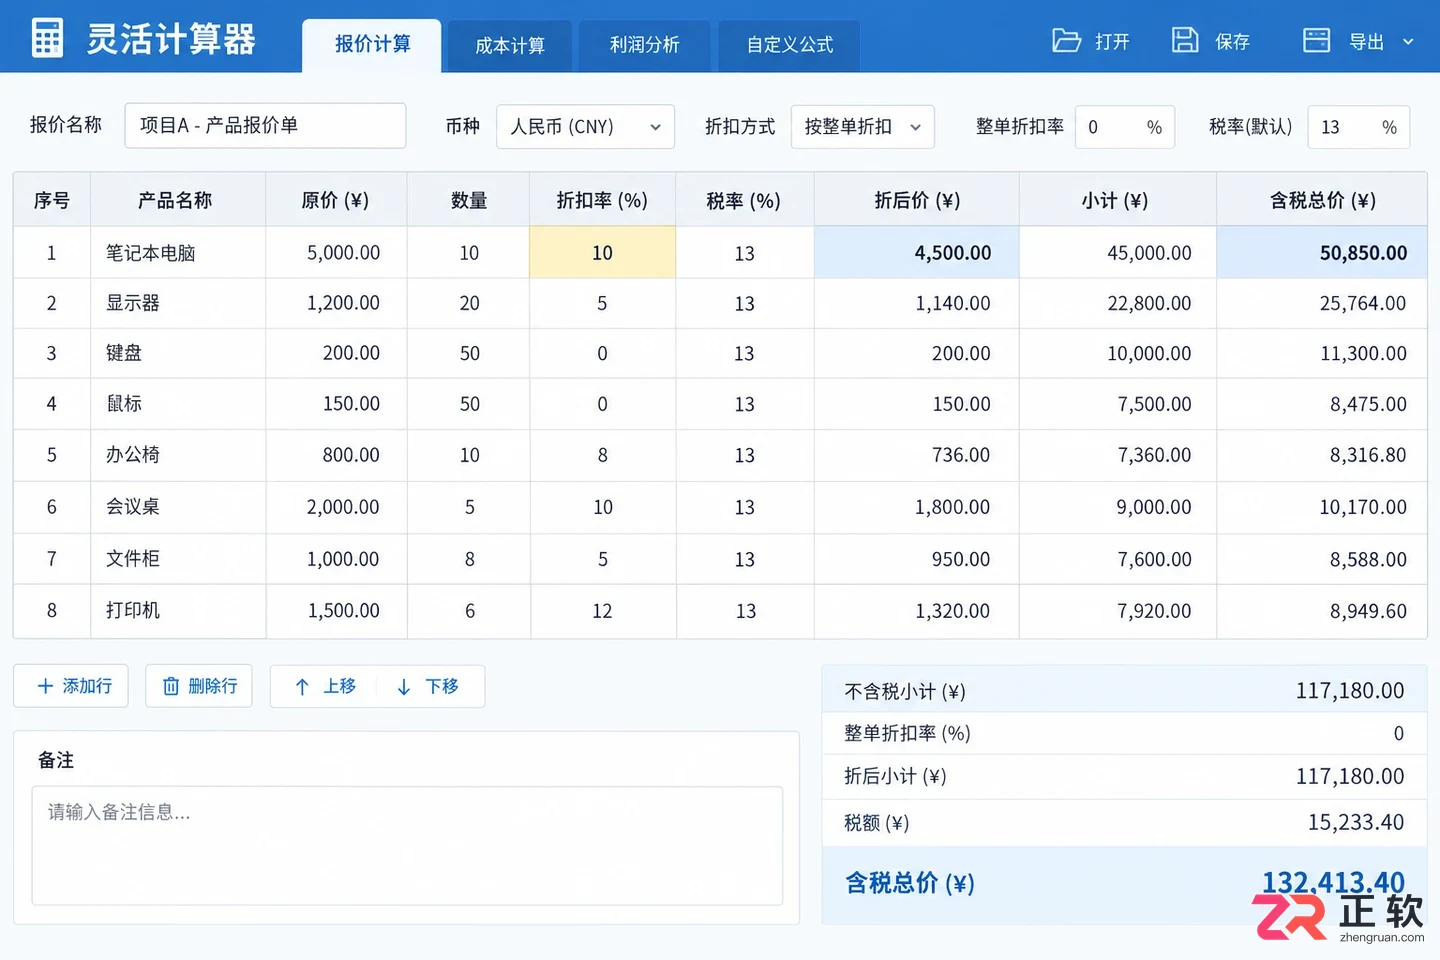Click the 下移 button label
Image resolution: width=1440 pixels, height=960 pixels.
click(x=442, y=686)
